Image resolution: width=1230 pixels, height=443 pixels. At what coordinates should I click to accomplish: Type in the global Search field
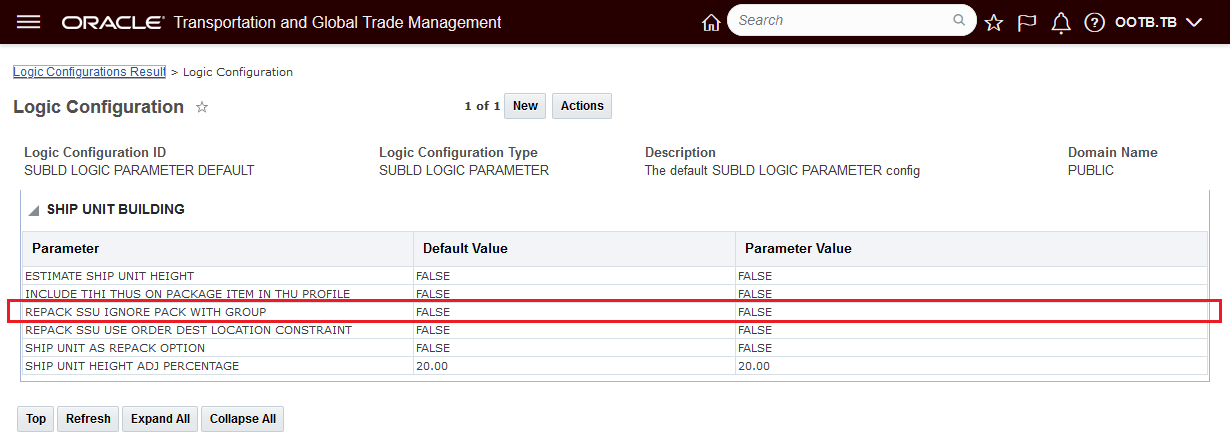tap(840, 20)
